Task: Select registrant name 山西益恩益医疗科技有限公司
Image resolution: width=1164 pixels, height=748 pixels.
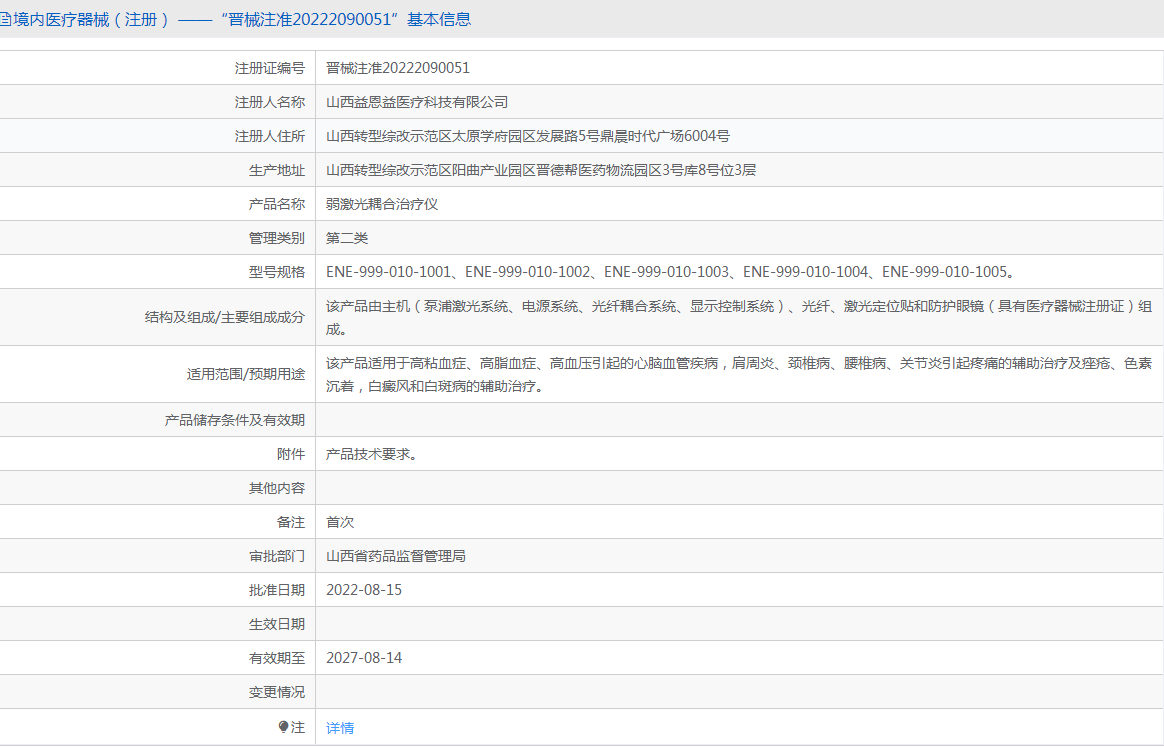Action: pos(417,102)
